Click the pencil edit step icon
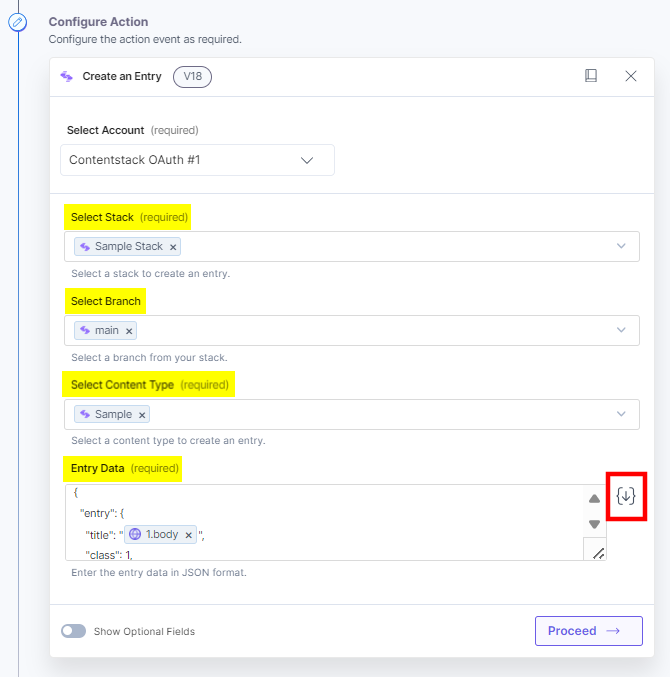This screenshot has height=677, width=670. pos(17,22)
